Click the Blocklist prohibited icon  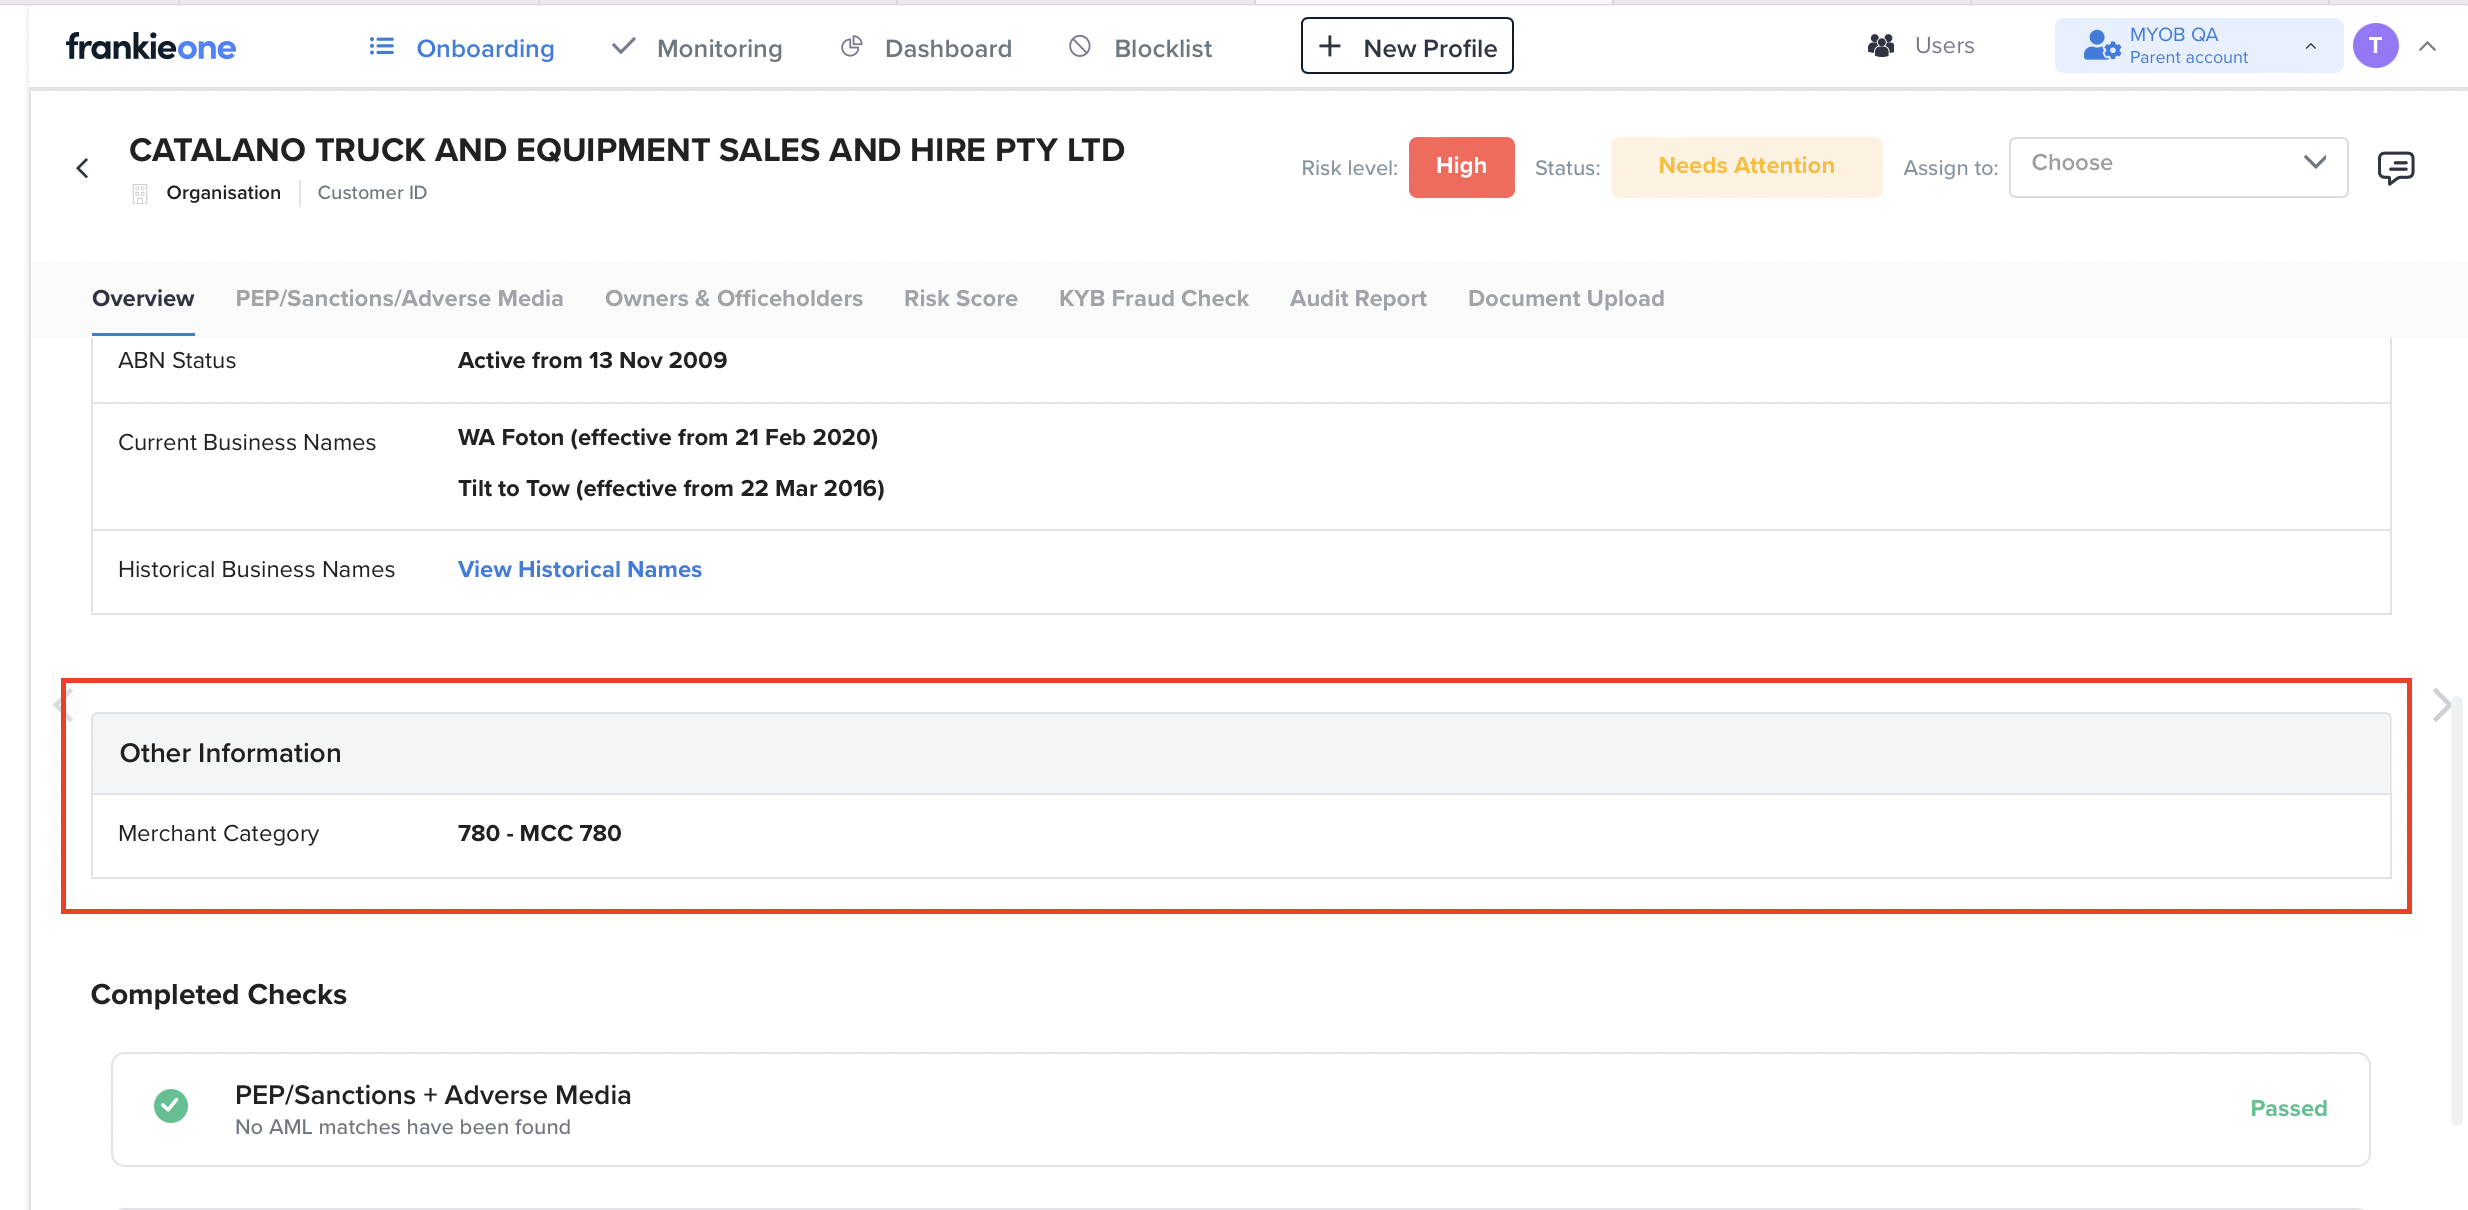[1080, 47]
